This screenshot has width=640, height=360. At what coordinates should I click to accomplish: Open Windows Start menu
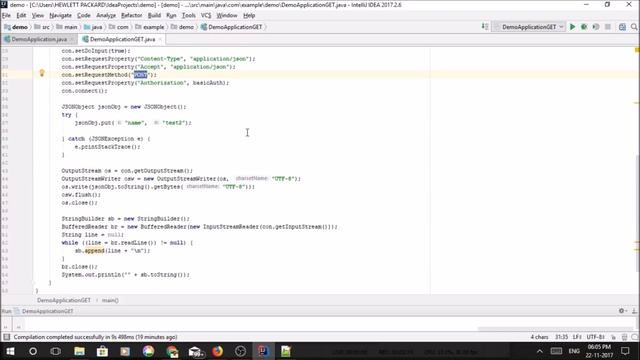click(x=10, y=351)
